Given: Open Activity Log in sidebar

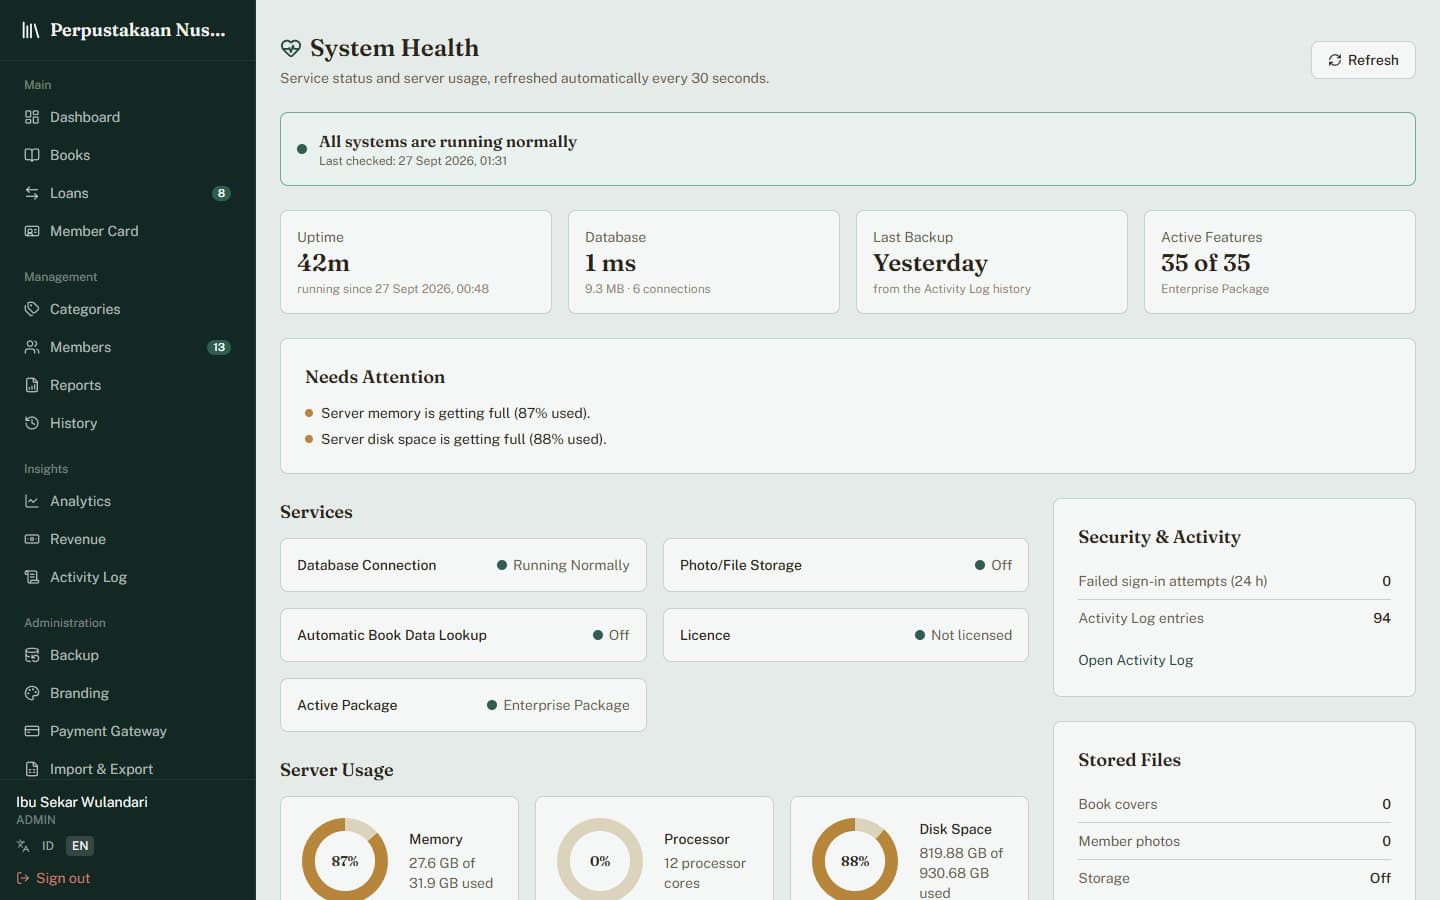Looking at the screenshot, I should click(x=128, y=577).
